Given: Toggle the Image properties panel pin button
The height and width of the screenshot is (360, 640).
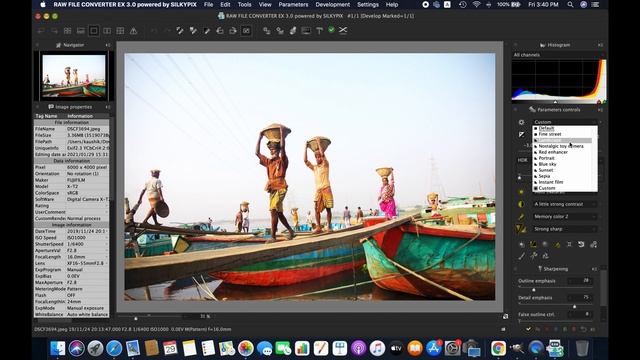Looking at the screenshot, I should [108, 107].
